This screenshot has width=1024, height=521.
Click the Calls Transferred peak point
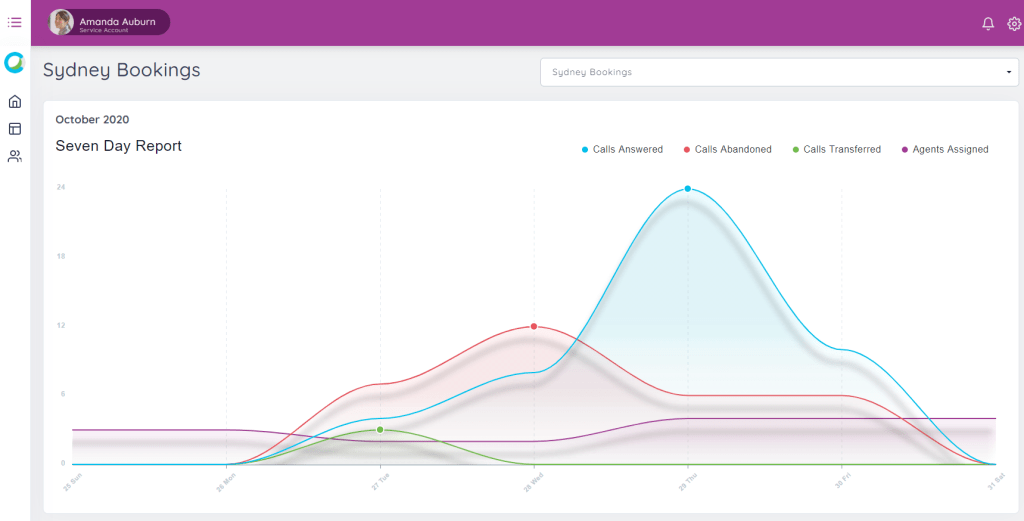(380, 429)
